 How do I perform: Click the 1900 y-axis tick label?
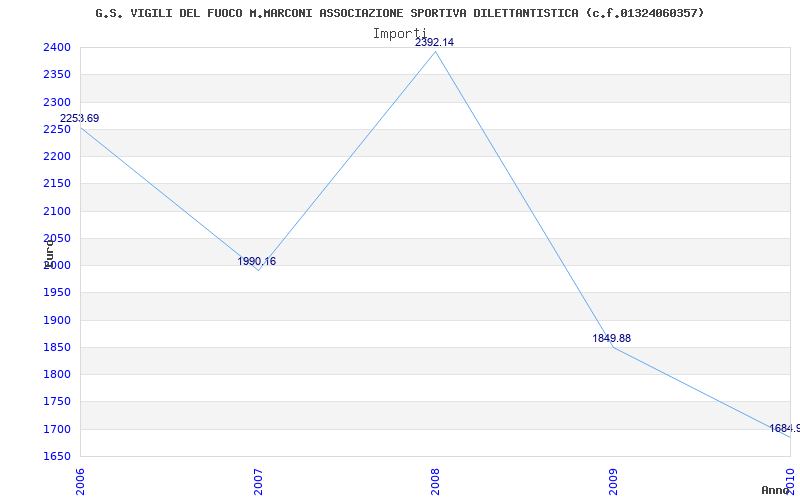pos(58,320)
